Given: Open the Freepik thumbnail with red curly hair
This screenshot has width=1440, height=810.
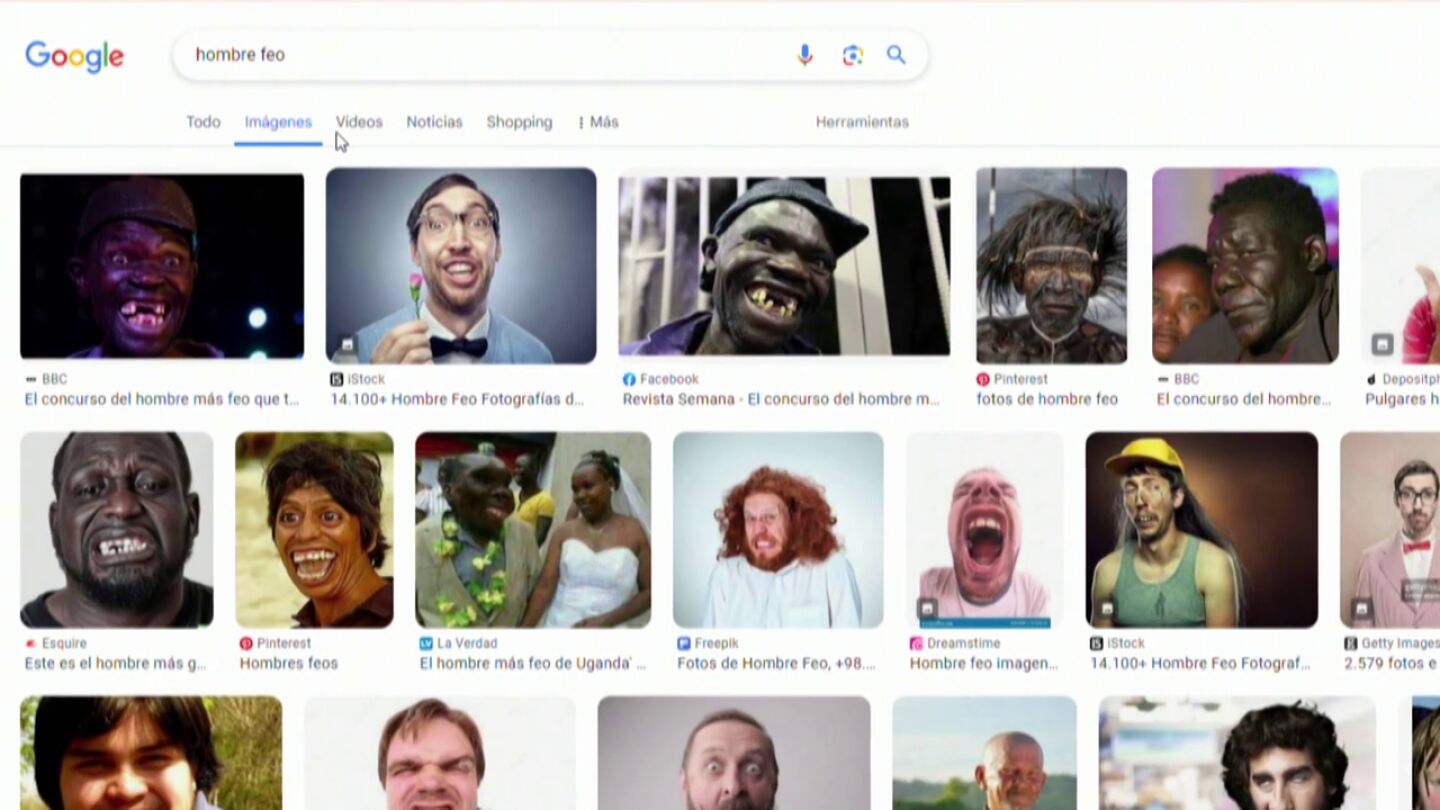Looking at the screenshot, I should (x=778, y=529).
